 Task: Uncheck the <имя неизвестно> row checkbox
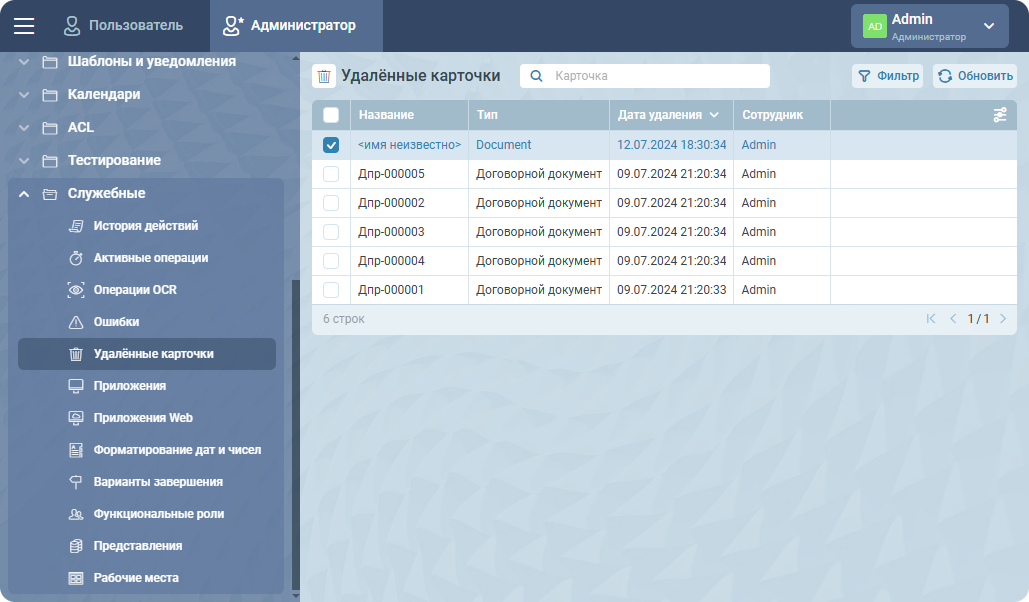click(x=331, y=145)
